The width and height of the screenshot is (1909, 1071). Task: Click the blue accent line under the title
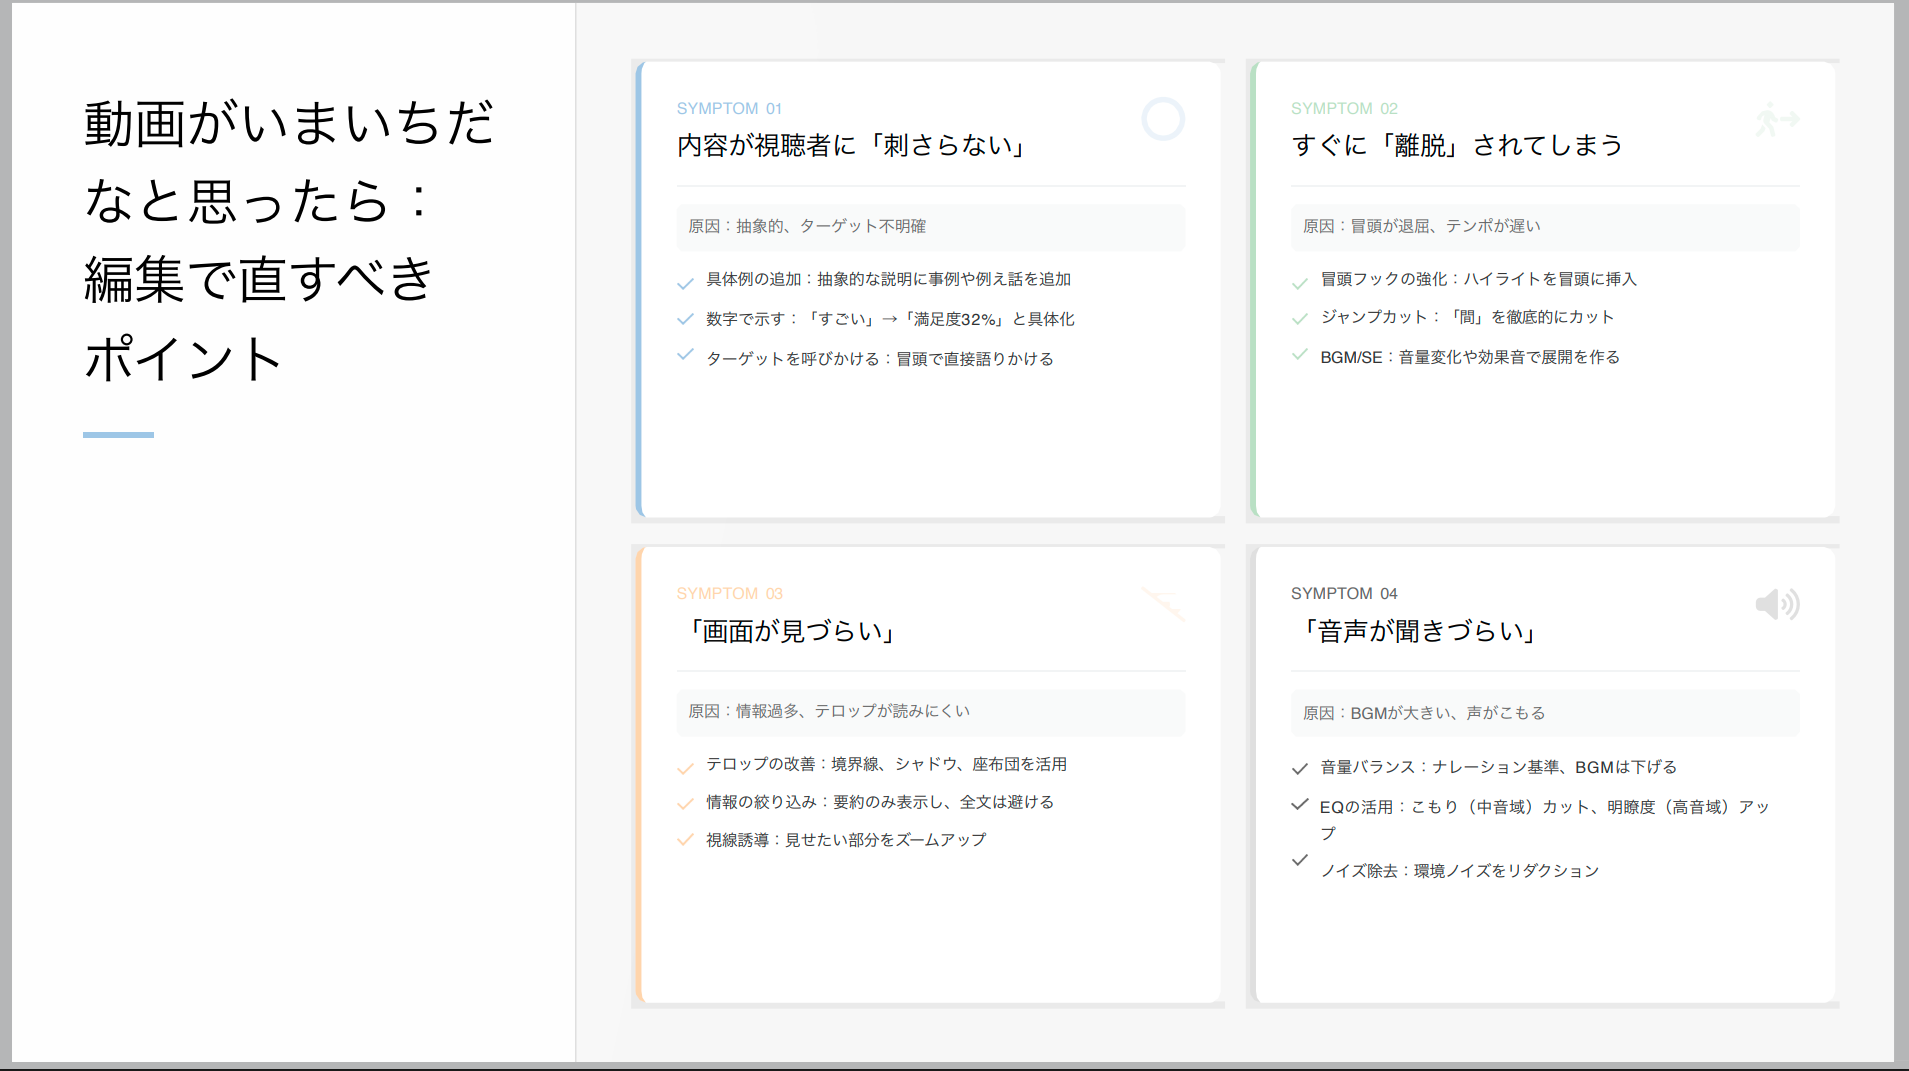[118, 435]
